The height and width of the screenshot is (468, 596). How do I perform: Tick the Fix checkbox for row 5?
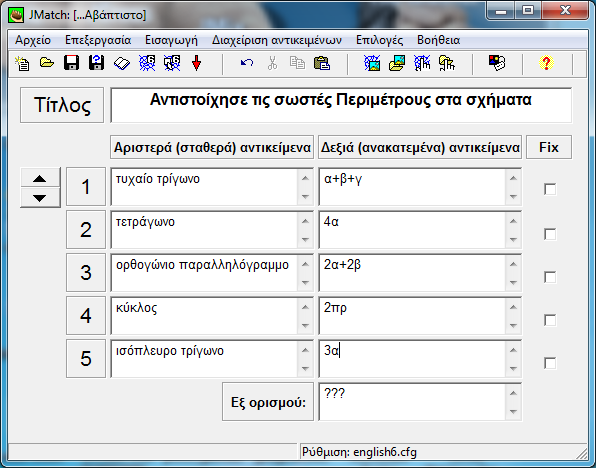pyautogui.click(x=550, y=363)
